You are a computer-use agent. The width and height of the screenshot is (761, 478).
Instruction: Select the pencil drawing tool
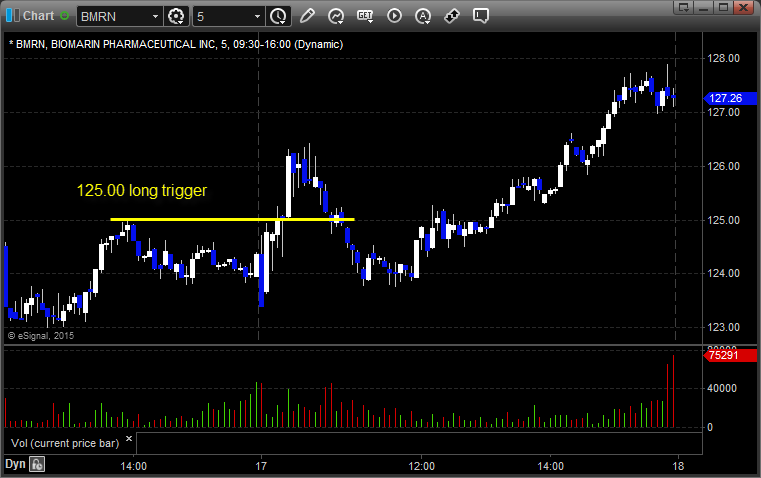307,16
